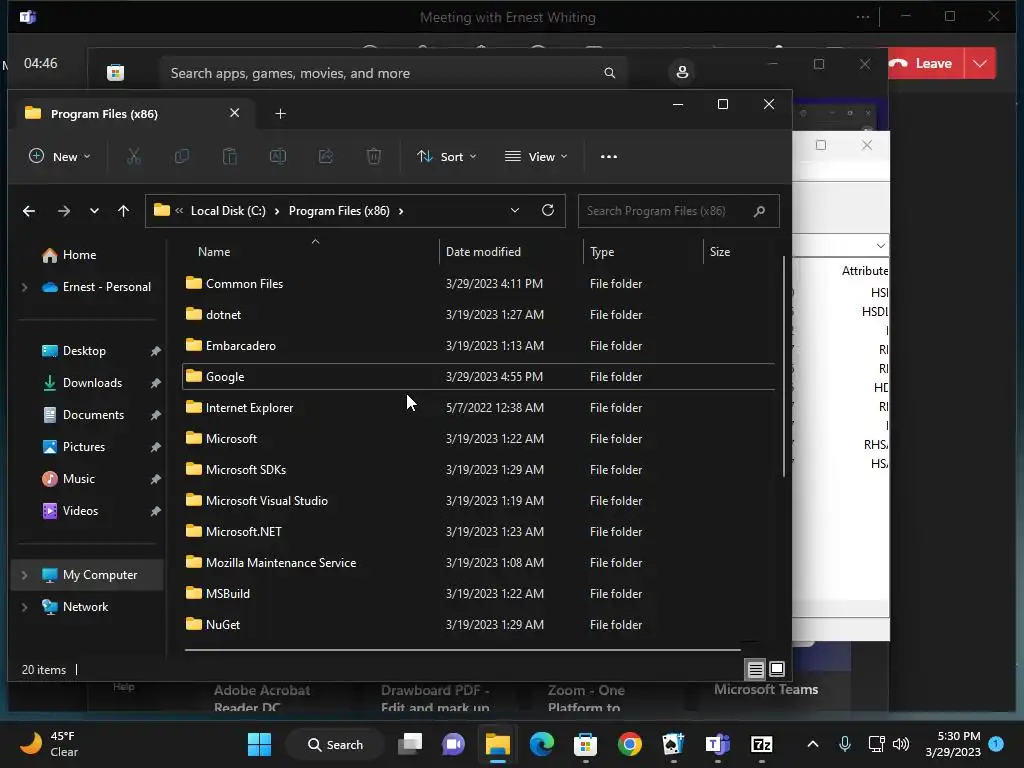1024x768 pixels.
Task: Open Windows Start menu
Action: pyautogui.click(x=259, y=744)
